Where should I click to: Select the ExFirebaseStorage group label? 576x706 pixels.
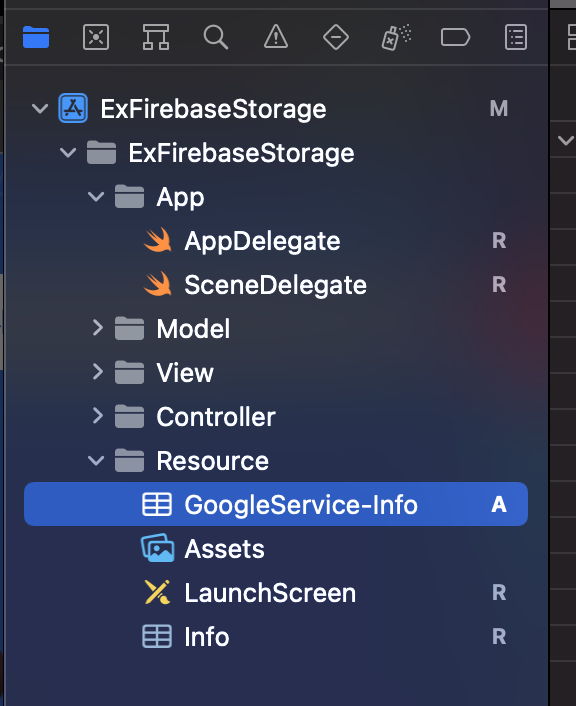click(241, 153)
